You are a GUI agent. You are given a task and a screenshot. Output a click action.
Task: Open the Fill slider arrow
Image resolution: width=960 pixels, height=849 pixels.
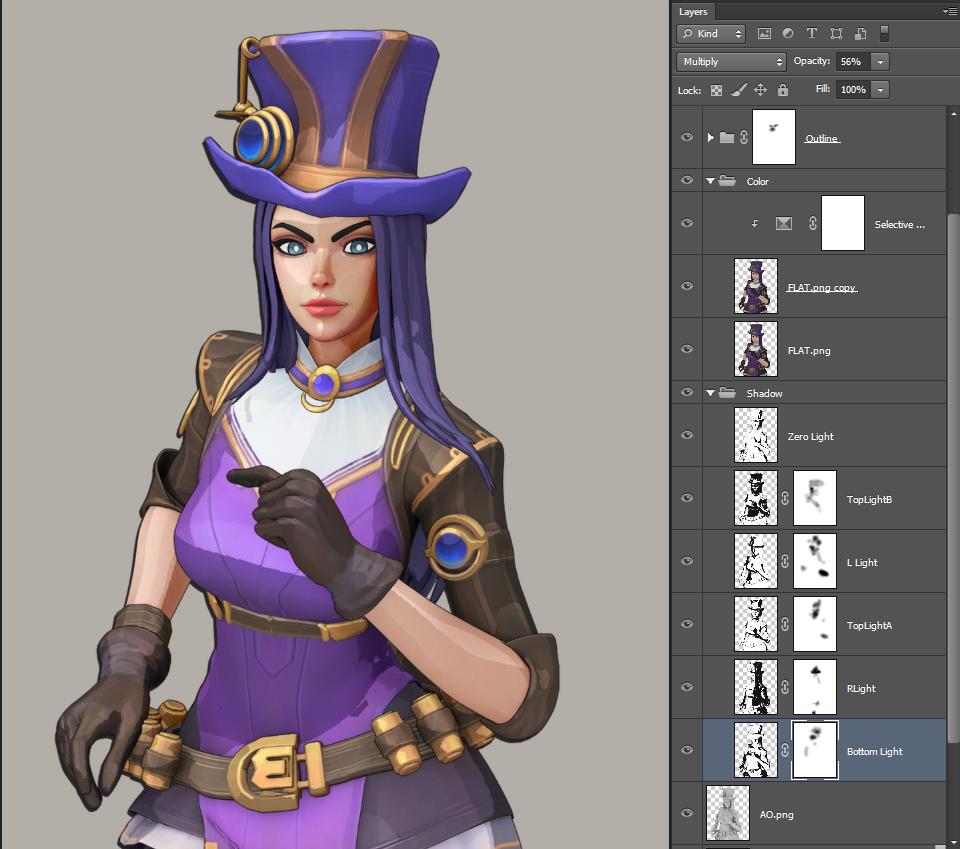(880, 90)
